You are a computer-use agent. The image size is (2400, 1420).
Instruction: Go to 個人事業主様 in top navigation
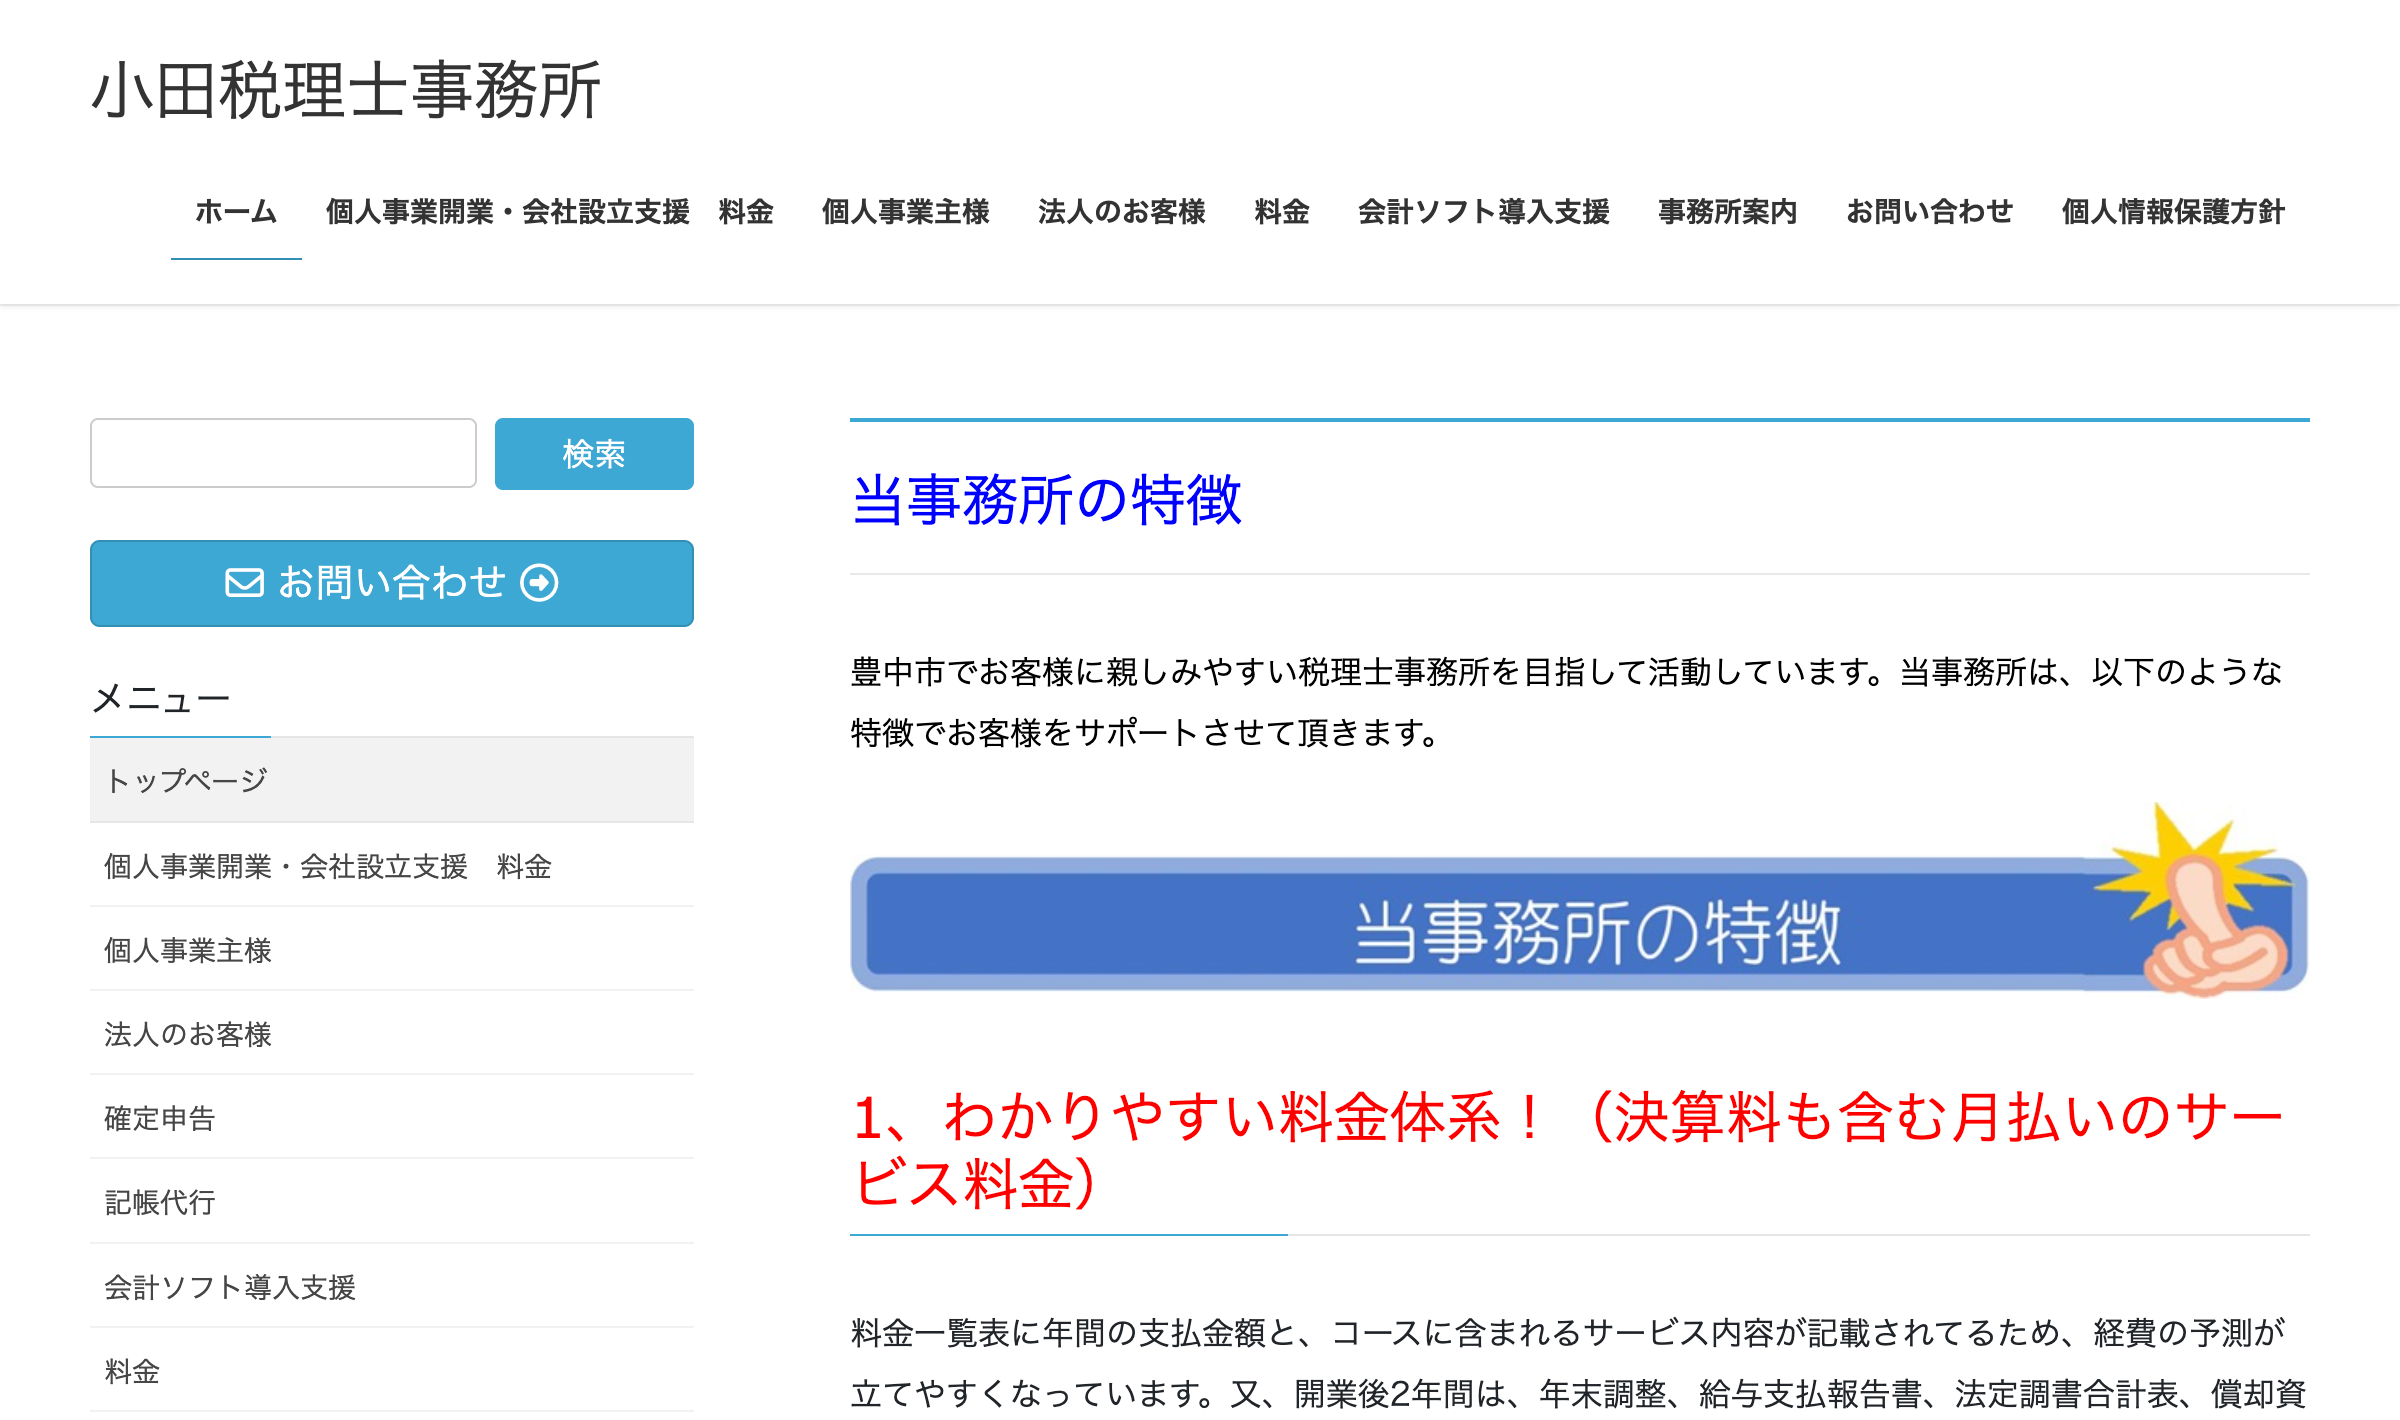click(x=905, y=212)
